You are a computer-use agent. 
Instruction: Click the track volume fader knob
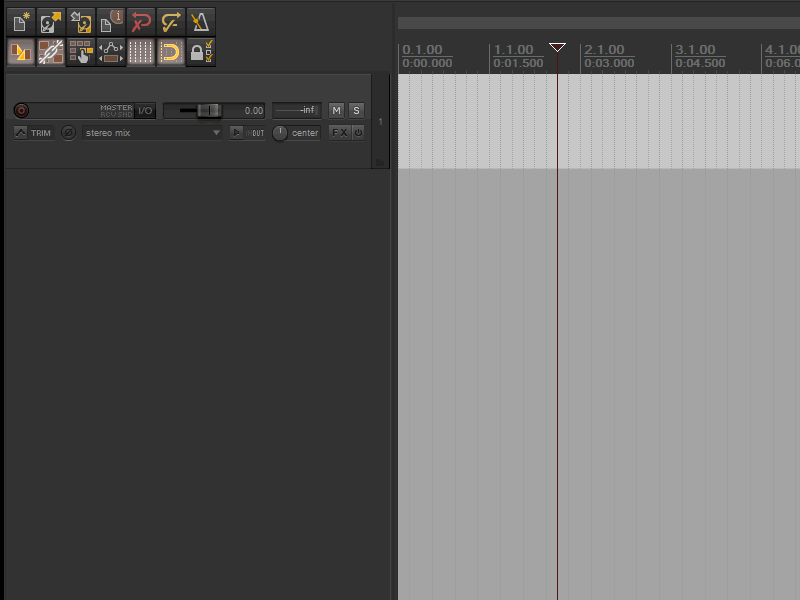209,110
